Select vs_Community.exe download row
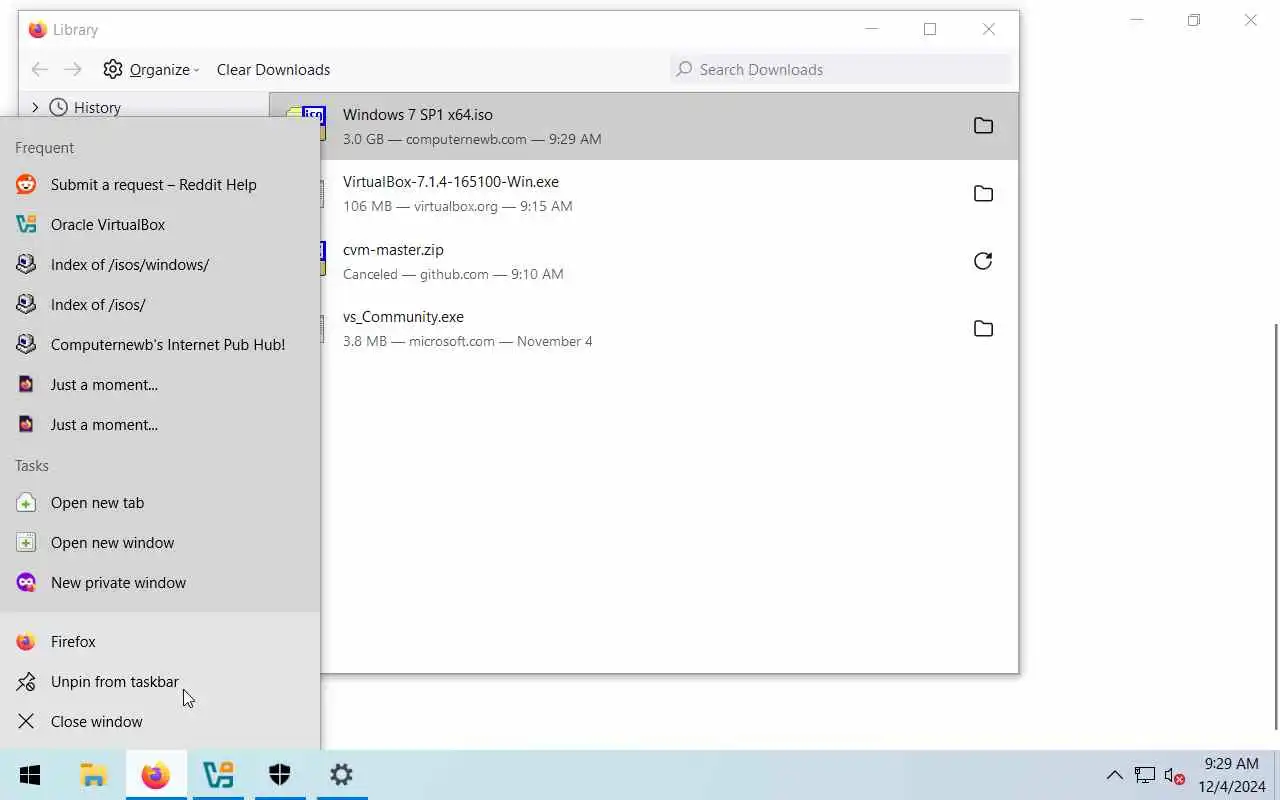1280x800 pixels. (644, 329)
